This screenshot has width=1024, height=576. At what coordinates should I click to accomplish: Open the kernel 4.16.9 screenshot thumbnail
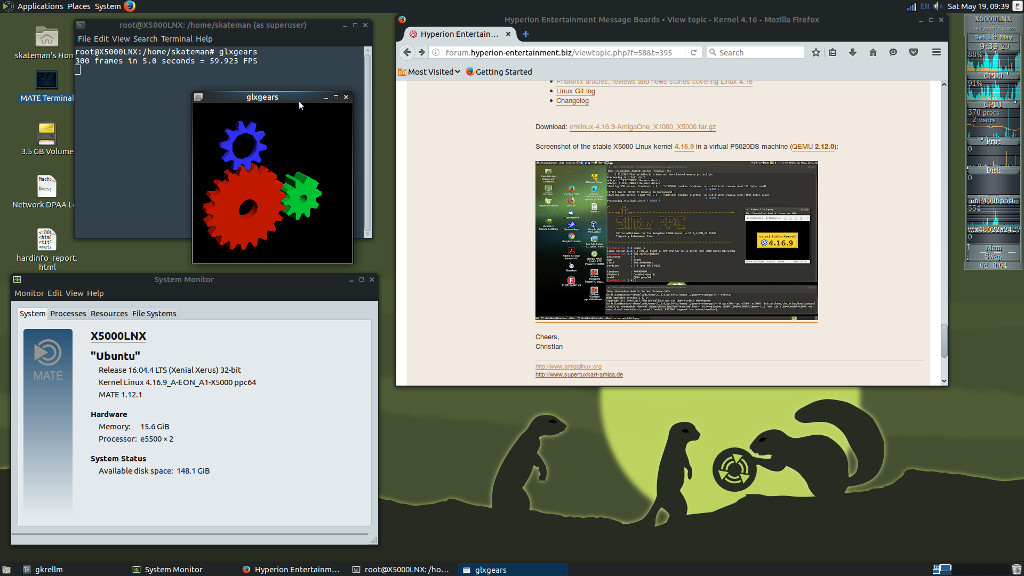coord(677,240)
